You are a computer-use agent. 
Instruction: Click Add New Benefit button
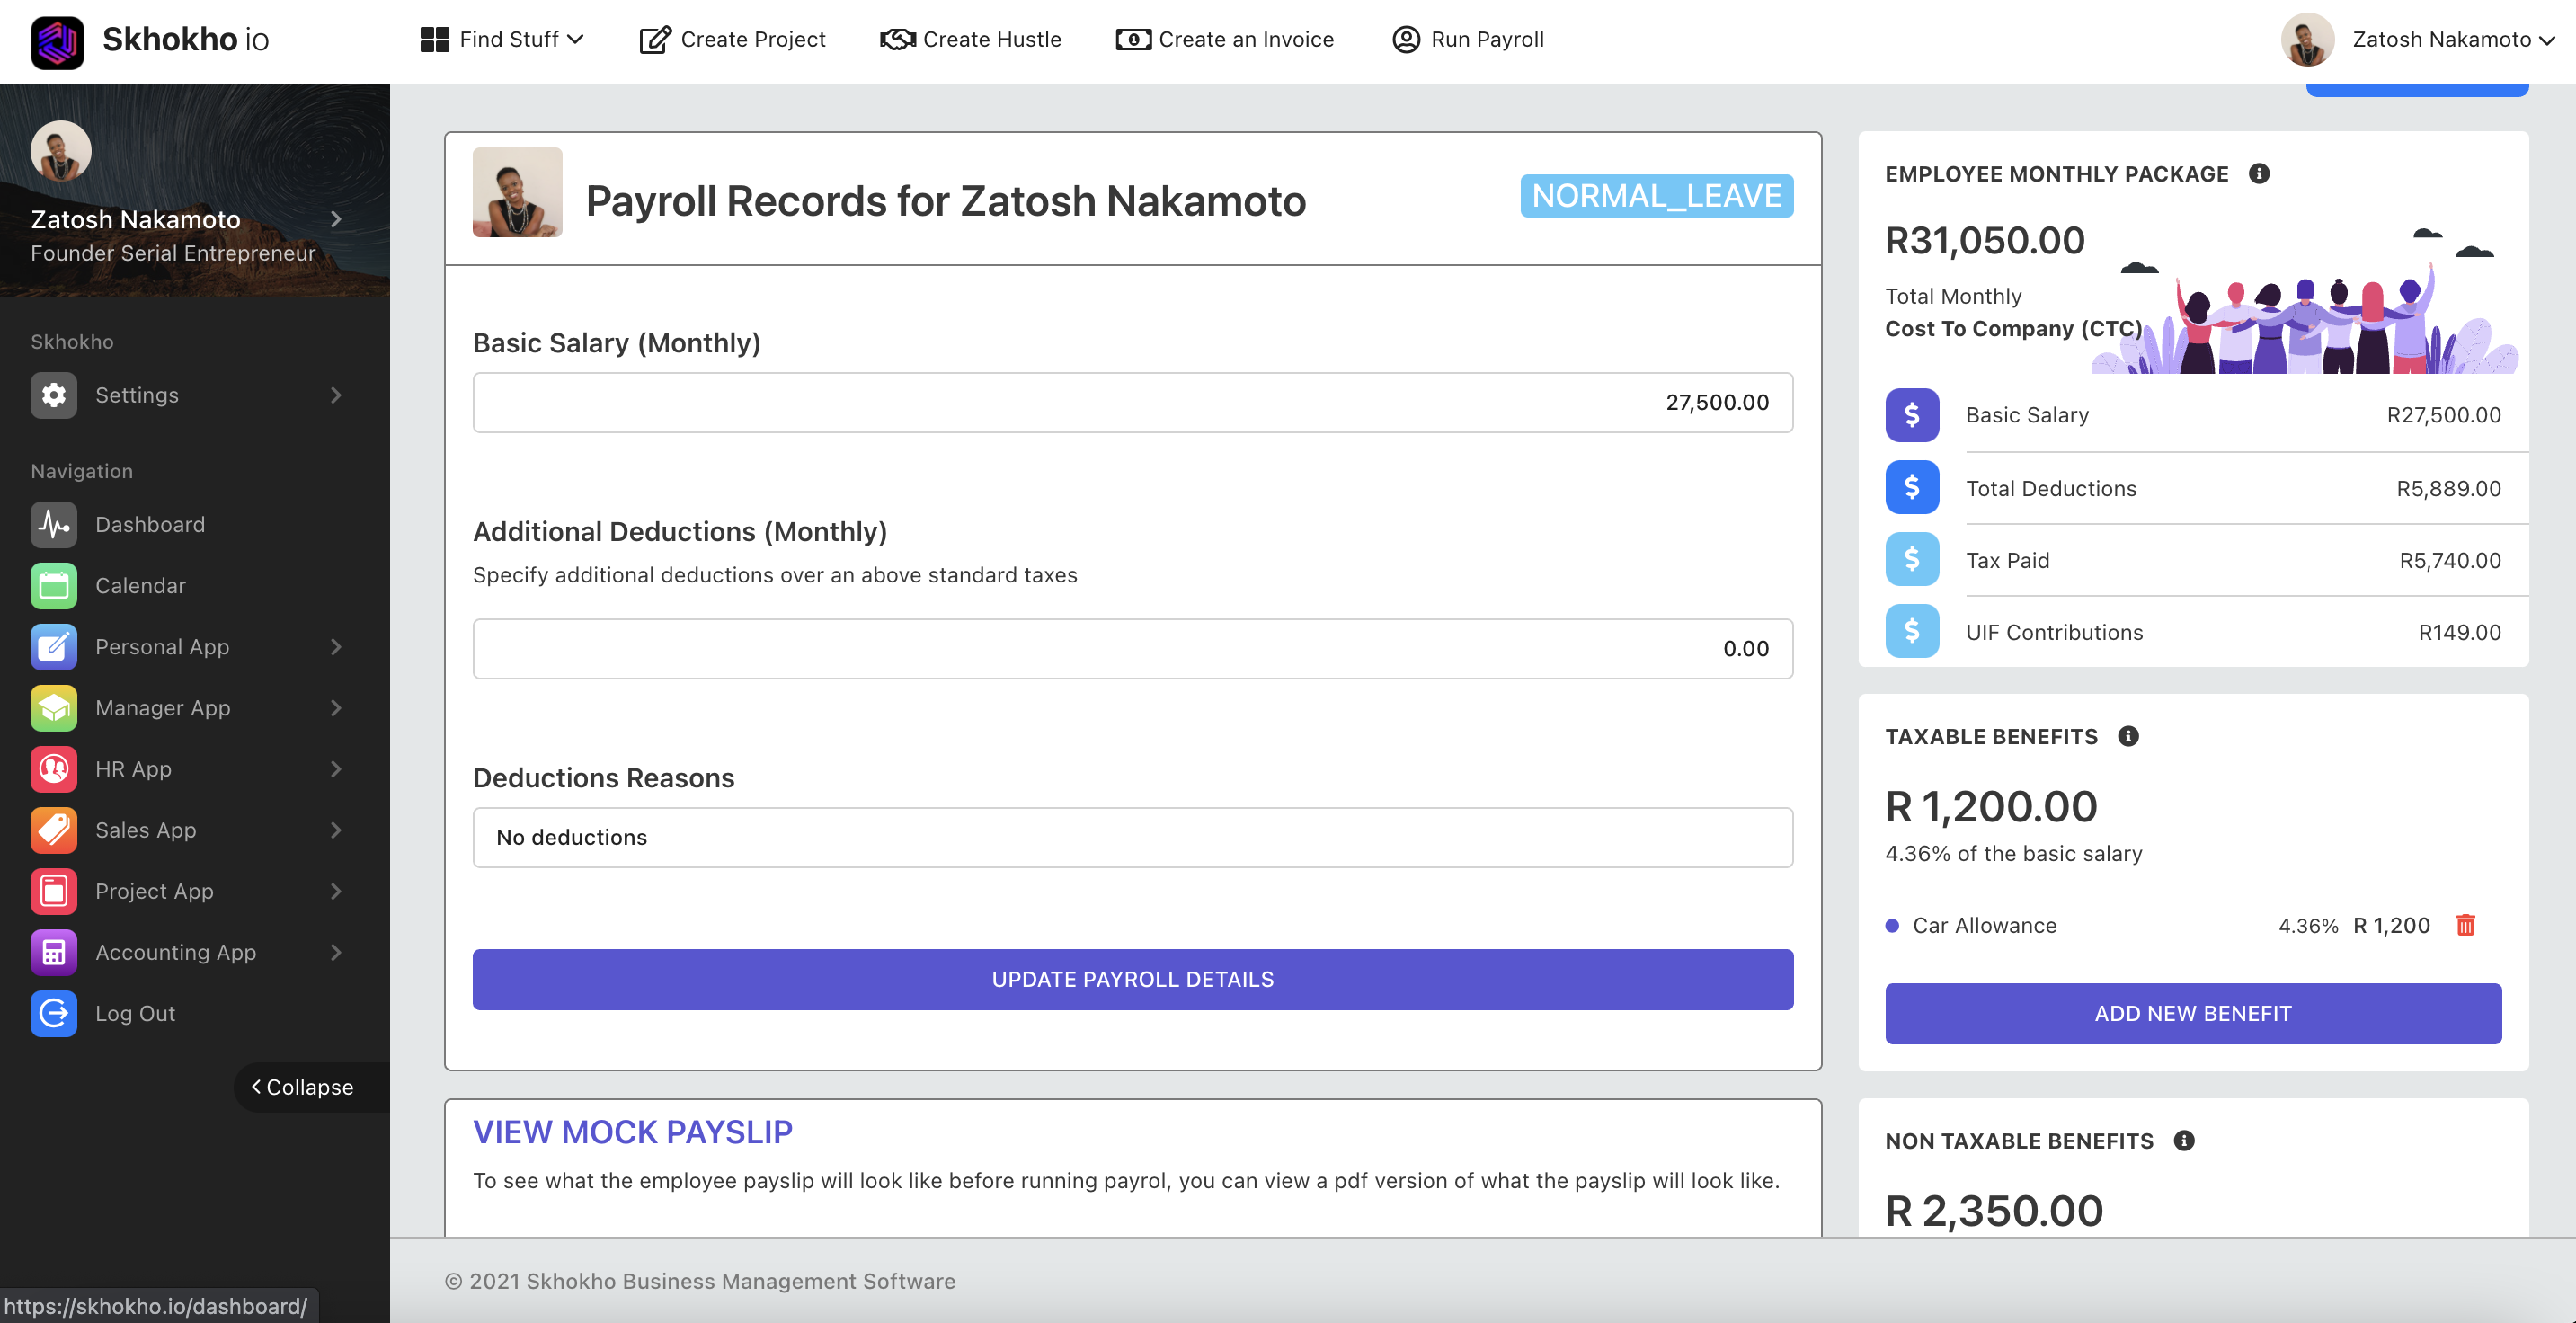(x=2192, y=1013)
